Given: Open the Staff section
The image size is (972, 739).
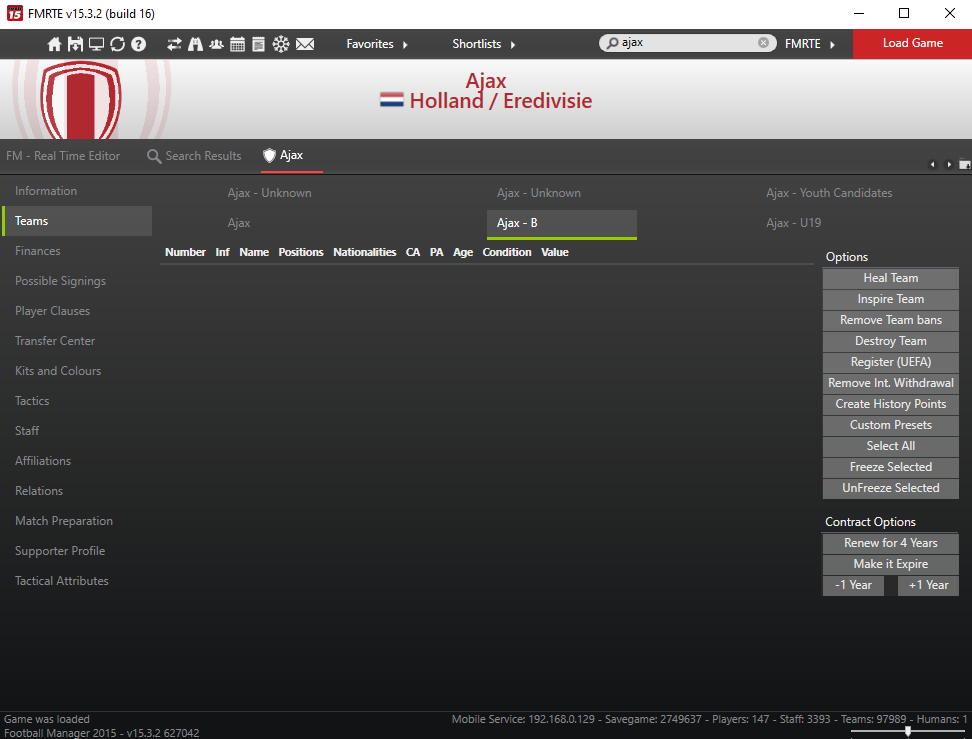Looking at the screenshot, I should [x=77, y=431].
